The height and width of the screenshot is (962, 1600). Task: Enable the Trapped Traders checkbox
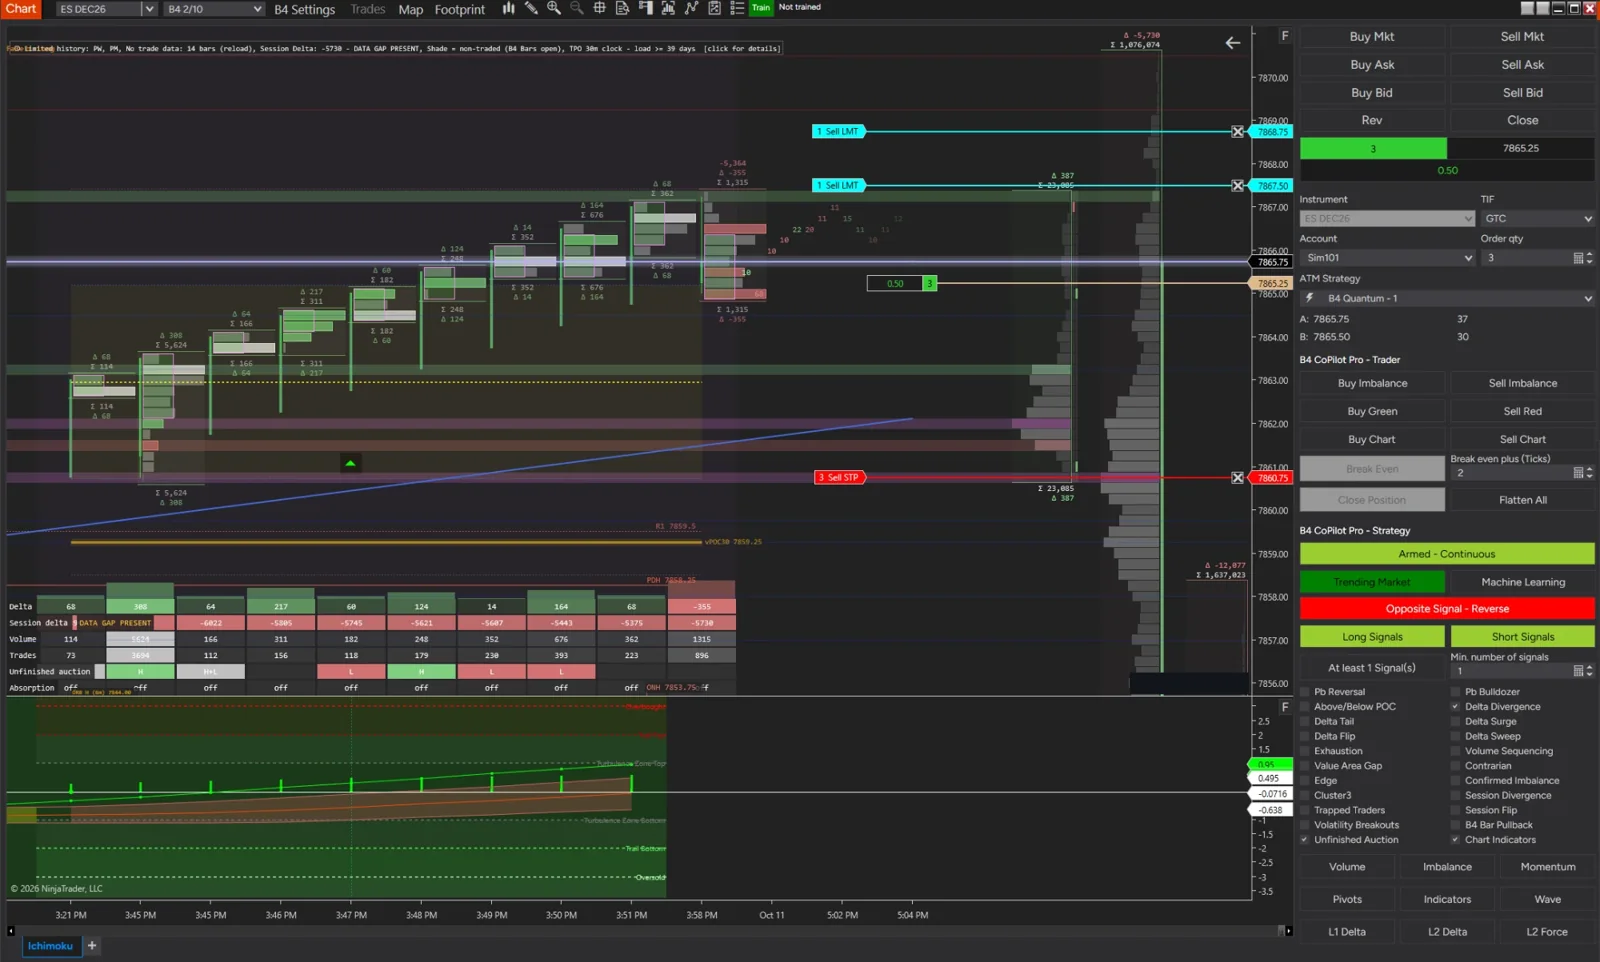click(x=1305, y=810)
